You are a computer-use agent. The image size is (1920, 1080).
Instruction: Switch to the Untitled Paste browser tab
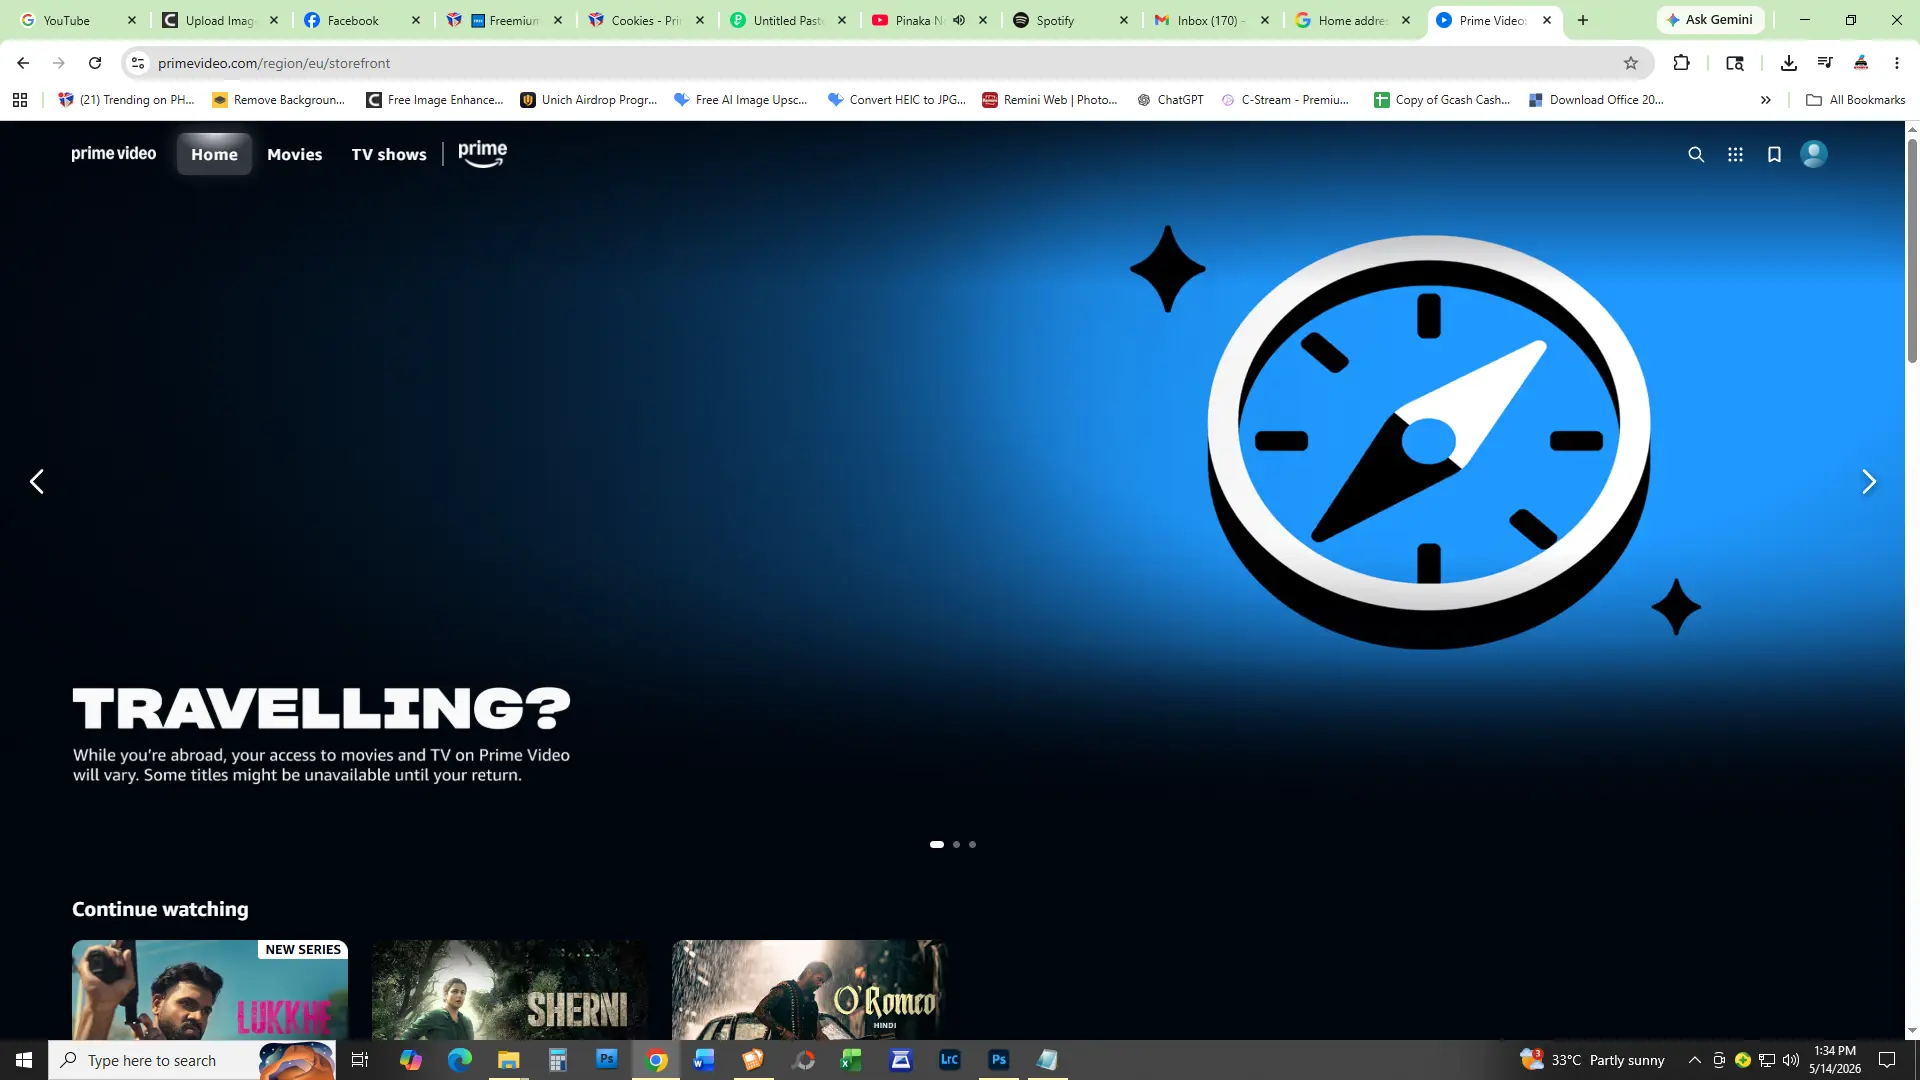click(788, 20)
